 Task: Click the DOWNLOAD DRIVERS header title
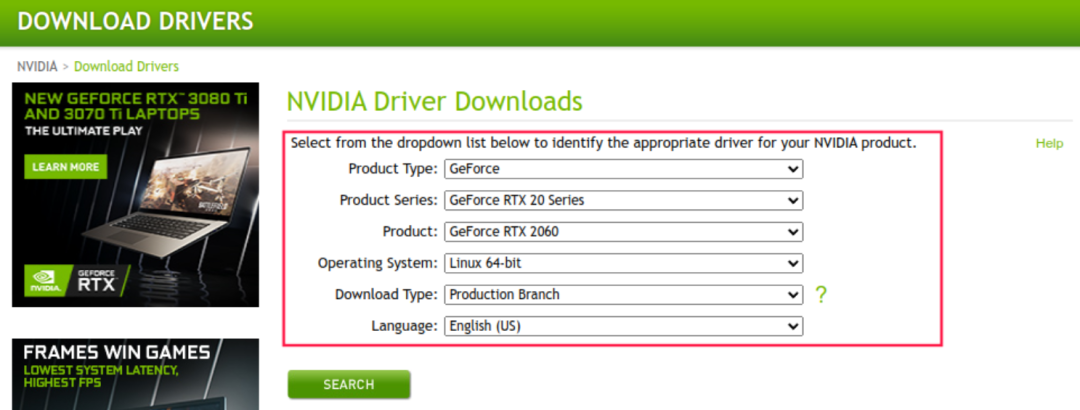tap(136, 21)
